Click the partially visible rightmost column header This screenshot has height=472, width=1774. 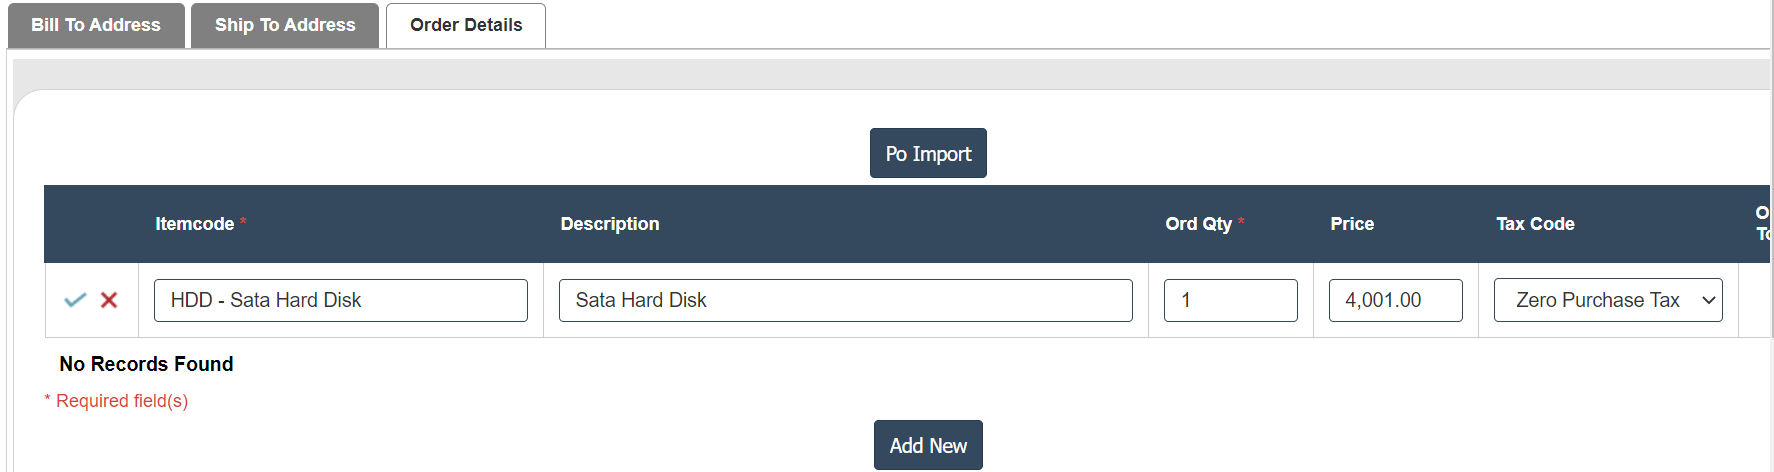pos(1762,223)
